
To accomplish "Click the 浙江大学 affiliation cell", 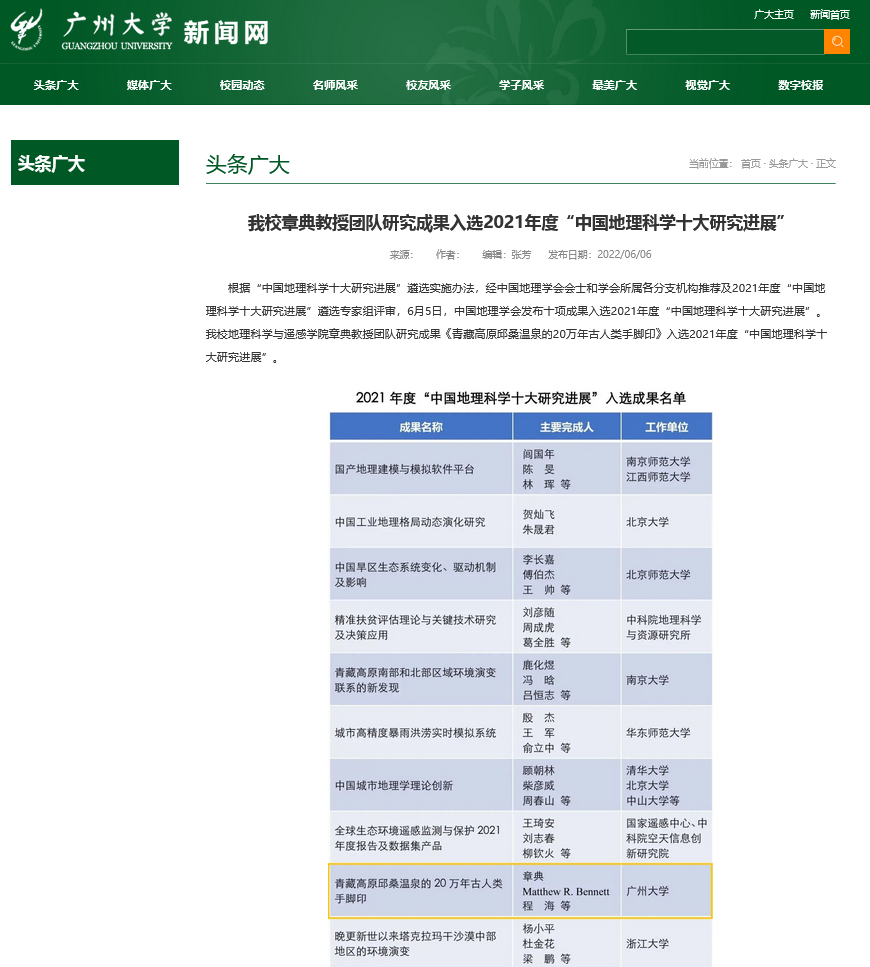I will (667, 944).
